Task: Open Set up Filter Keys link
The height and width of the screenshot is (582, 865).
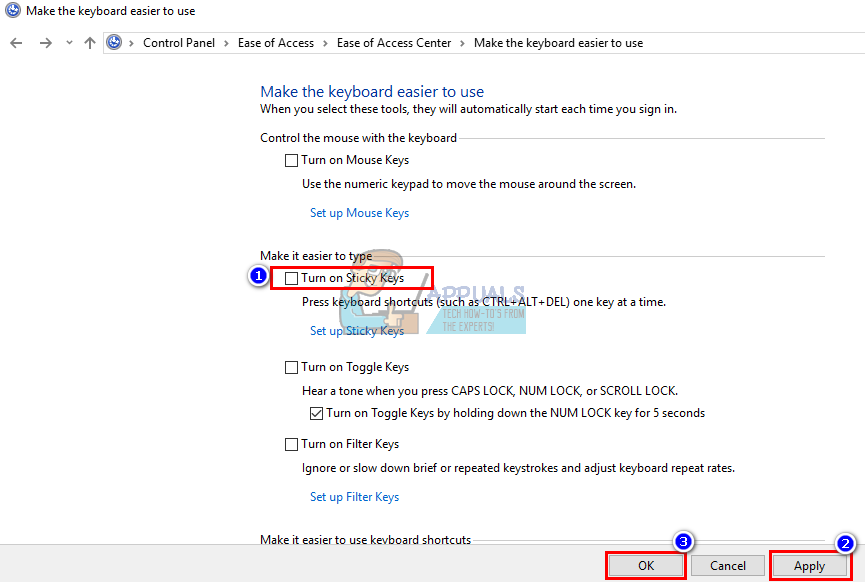Action: [x=354, y=497]
